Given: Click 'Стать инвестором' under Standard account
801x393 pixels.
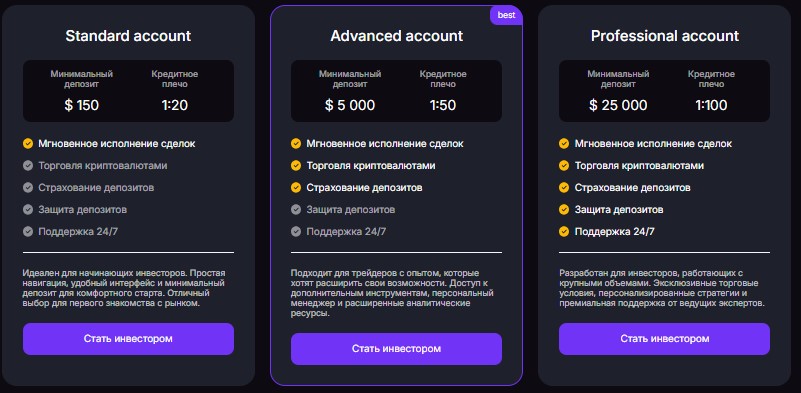Looking at the screenshot, I should tap(128, 339).
